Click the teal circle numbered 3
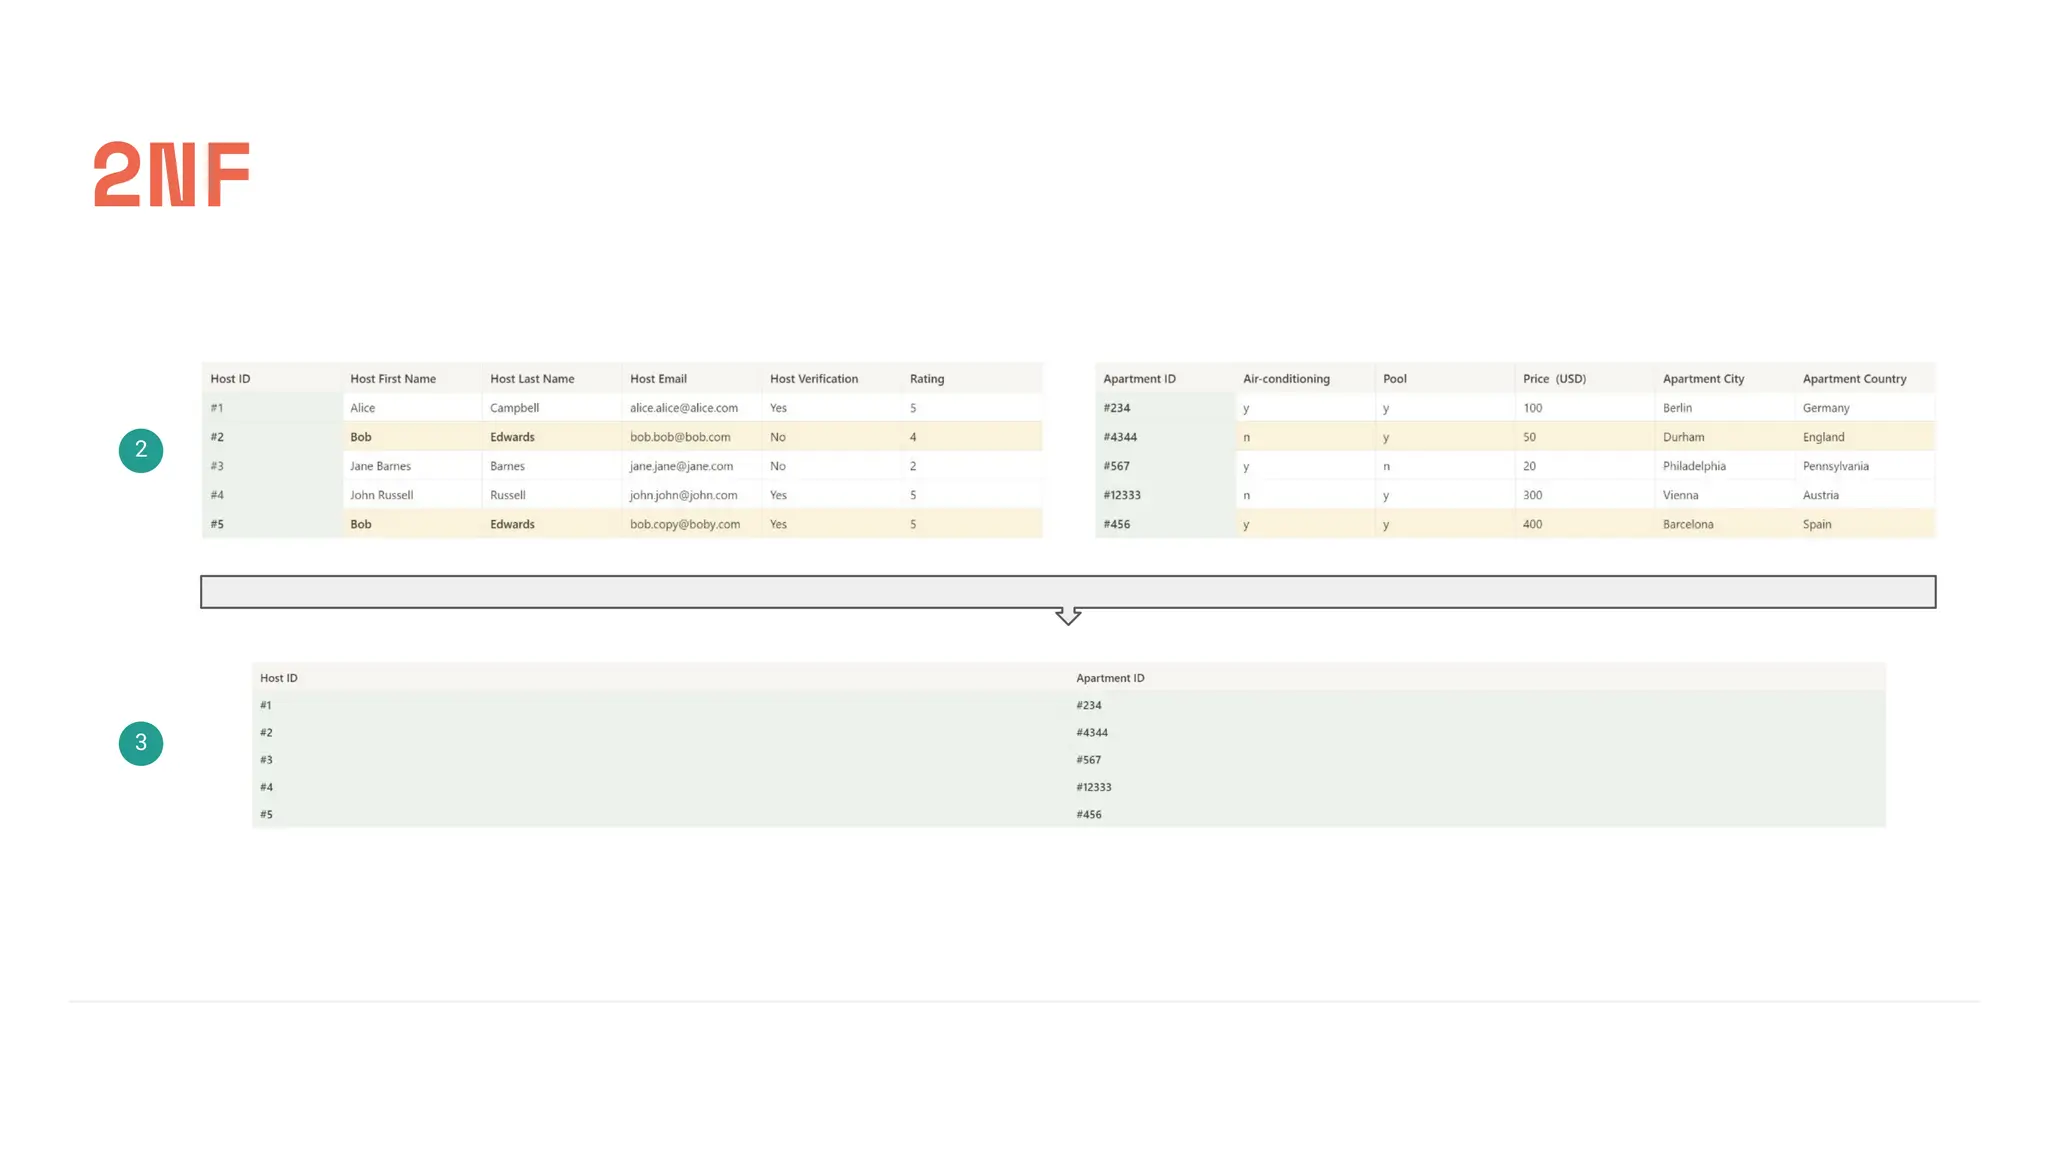Viewport: 2048px width, 1152px height. pyautogui.click(x=141, y=743)
